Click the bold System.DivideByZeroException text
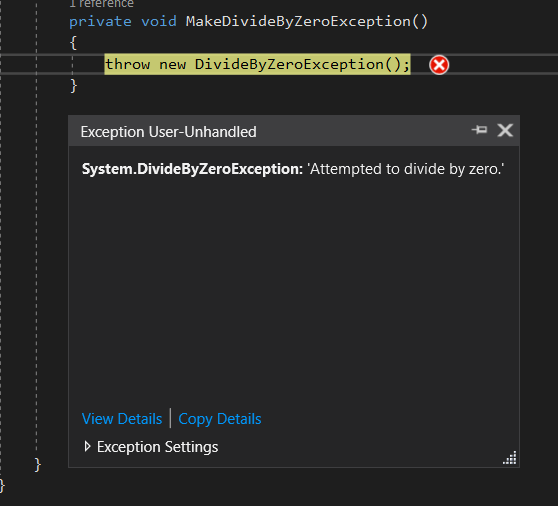The width and height of the screenshot is (558, 506). pyautogui.click(x=192, y=169)
